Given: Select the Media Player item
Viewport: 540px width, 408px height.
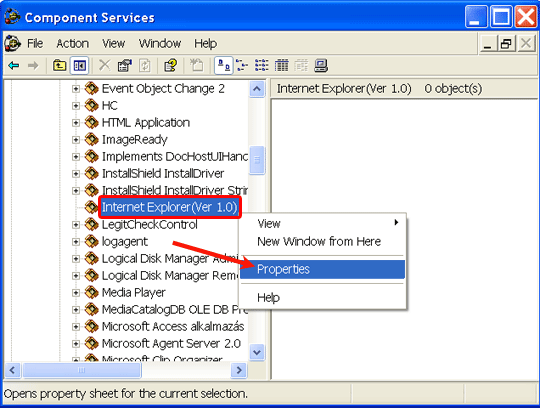Looking at the screenshot, I should point(134,293).
